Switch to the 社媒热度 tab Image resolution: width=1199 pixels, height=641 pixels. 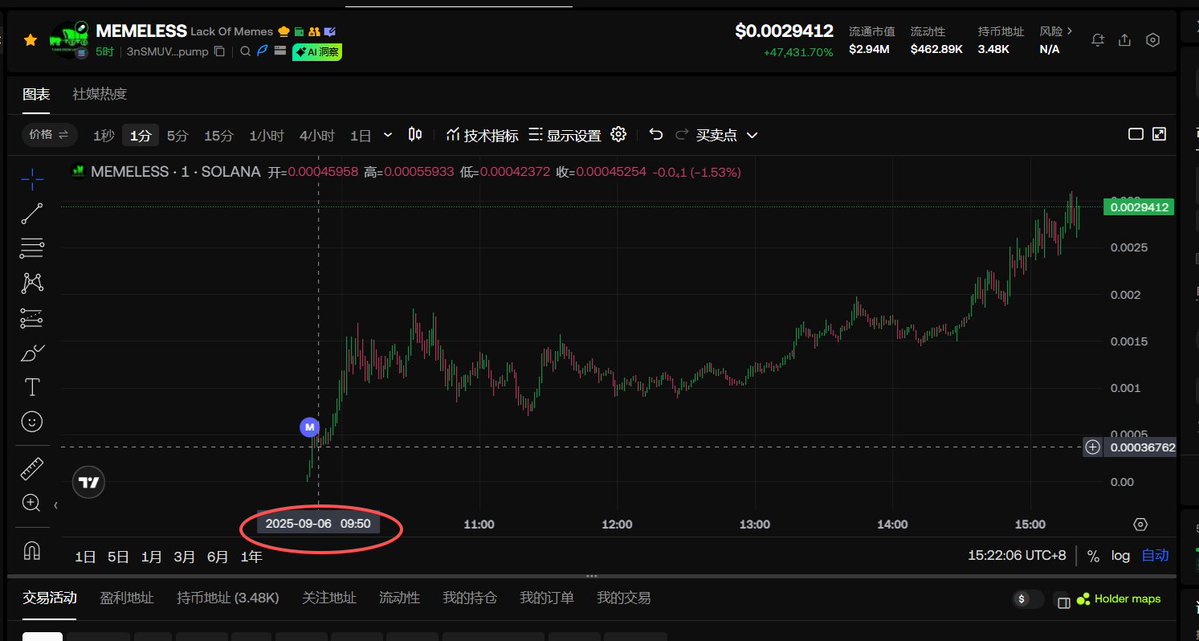tap(99, 94)
